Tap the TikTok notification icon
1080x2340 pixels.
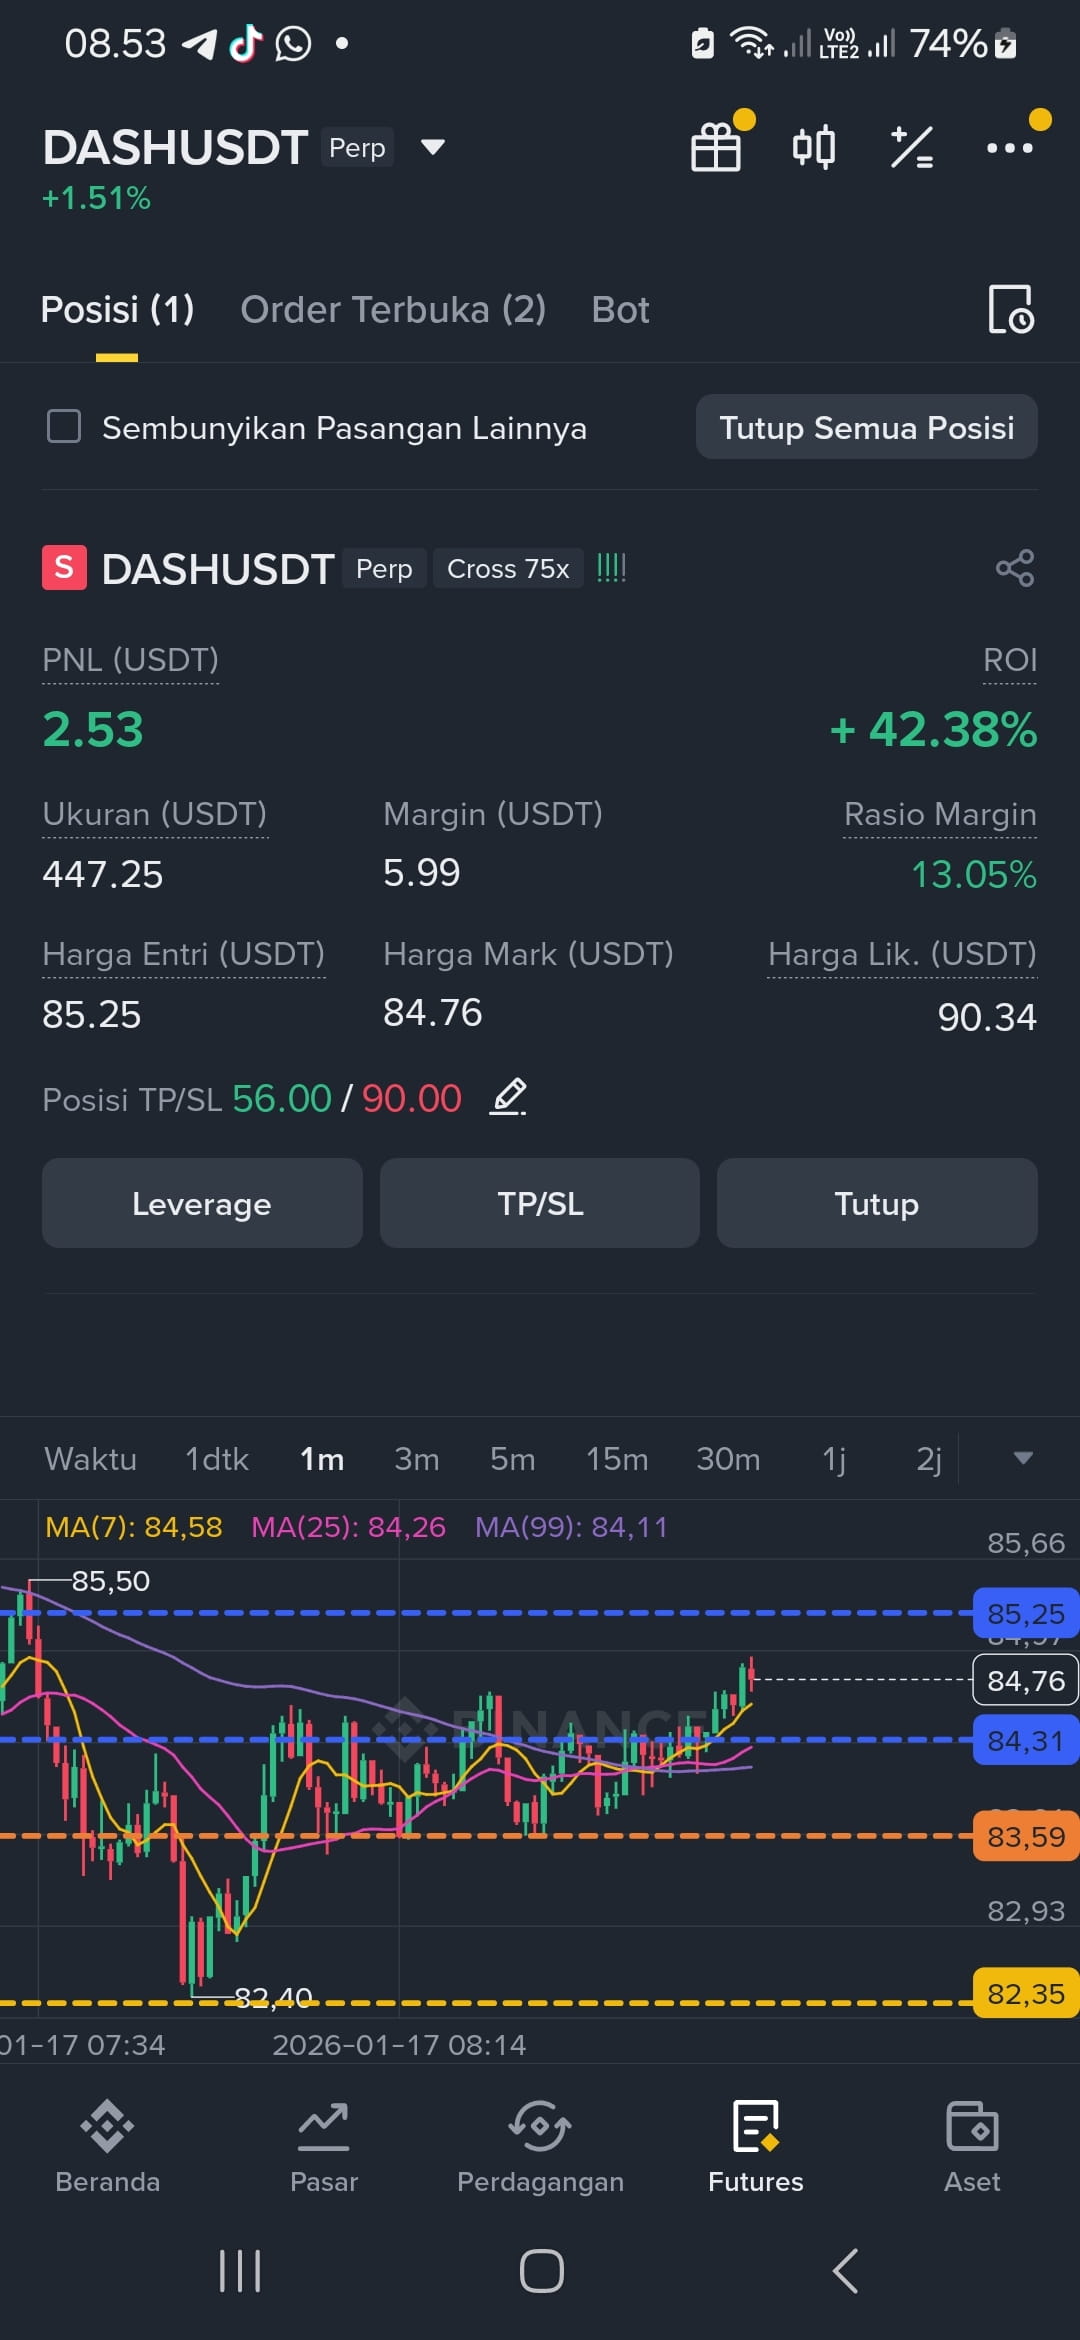point(246,44)
